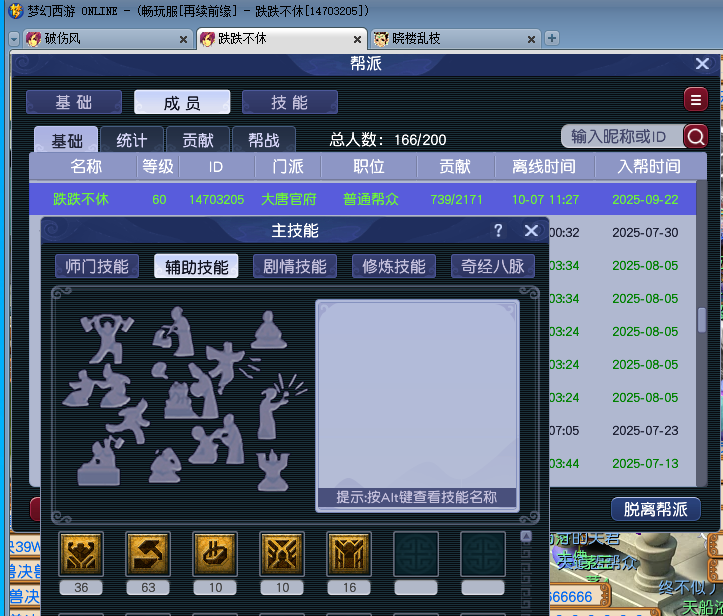Sort by 职位 column header
Image resolution: width=723 pixels, height=616 pixels.
point(369,166)
